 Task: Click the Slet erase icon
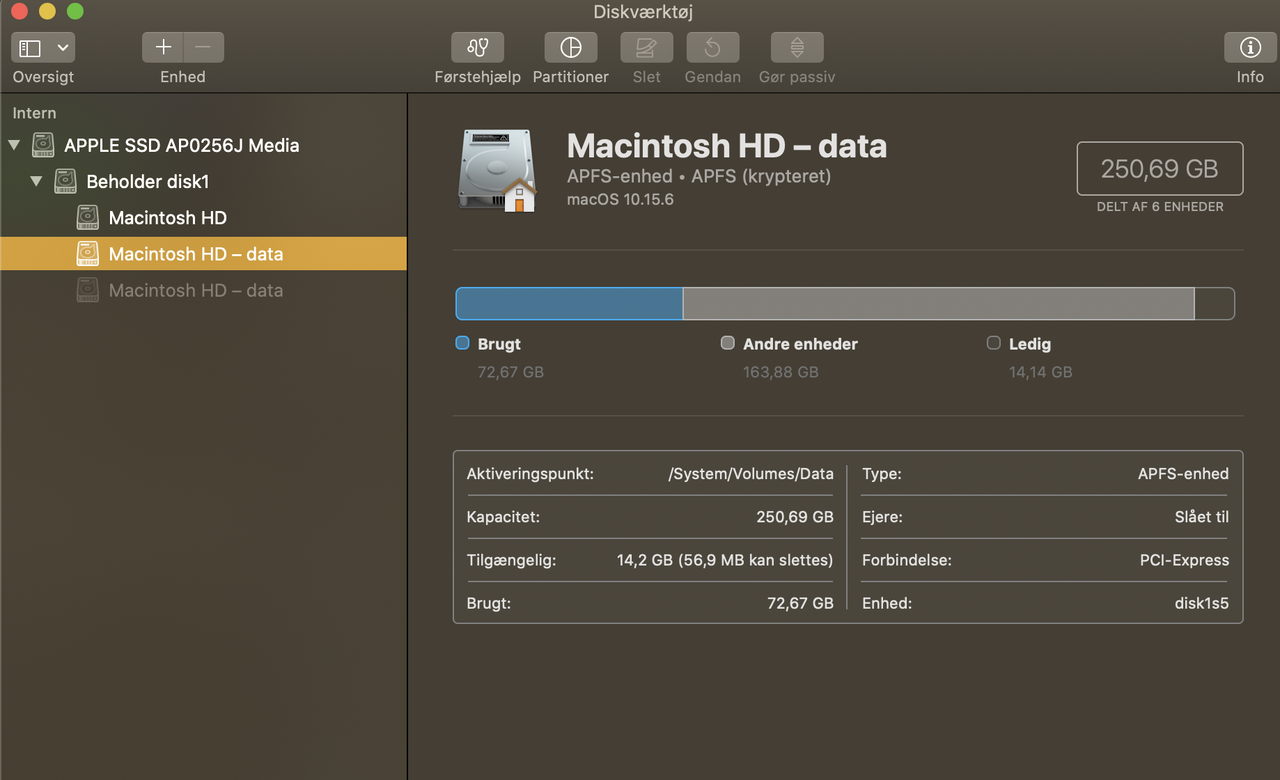click(x=646, y=47)
